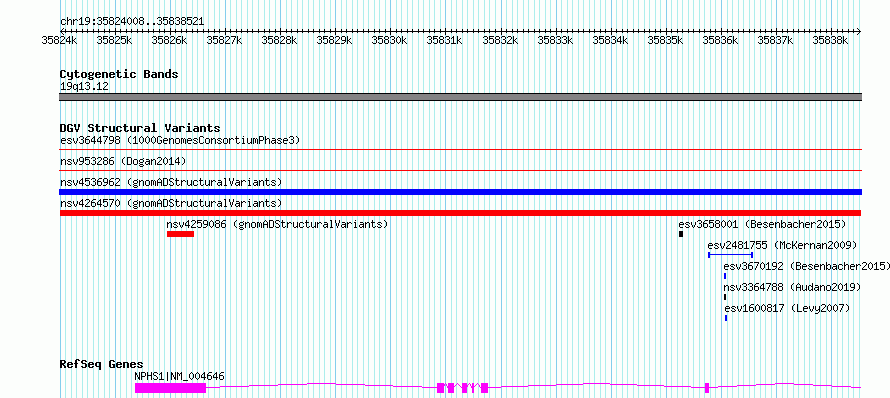Select the RefSeq Genes track heading
The width and height of the screenshot is (890, 398).
pyautogui.click(x=102, y=364)
